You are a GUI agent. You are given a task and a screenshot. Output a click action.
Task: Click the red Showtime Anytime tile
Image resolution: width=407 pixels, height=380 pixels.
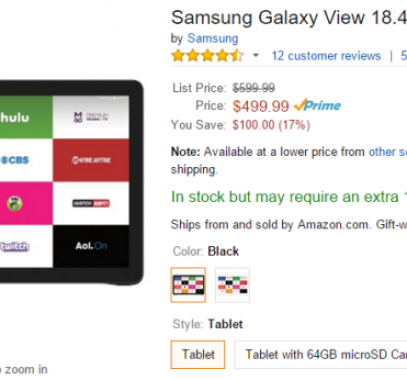(x=91, y=160)
